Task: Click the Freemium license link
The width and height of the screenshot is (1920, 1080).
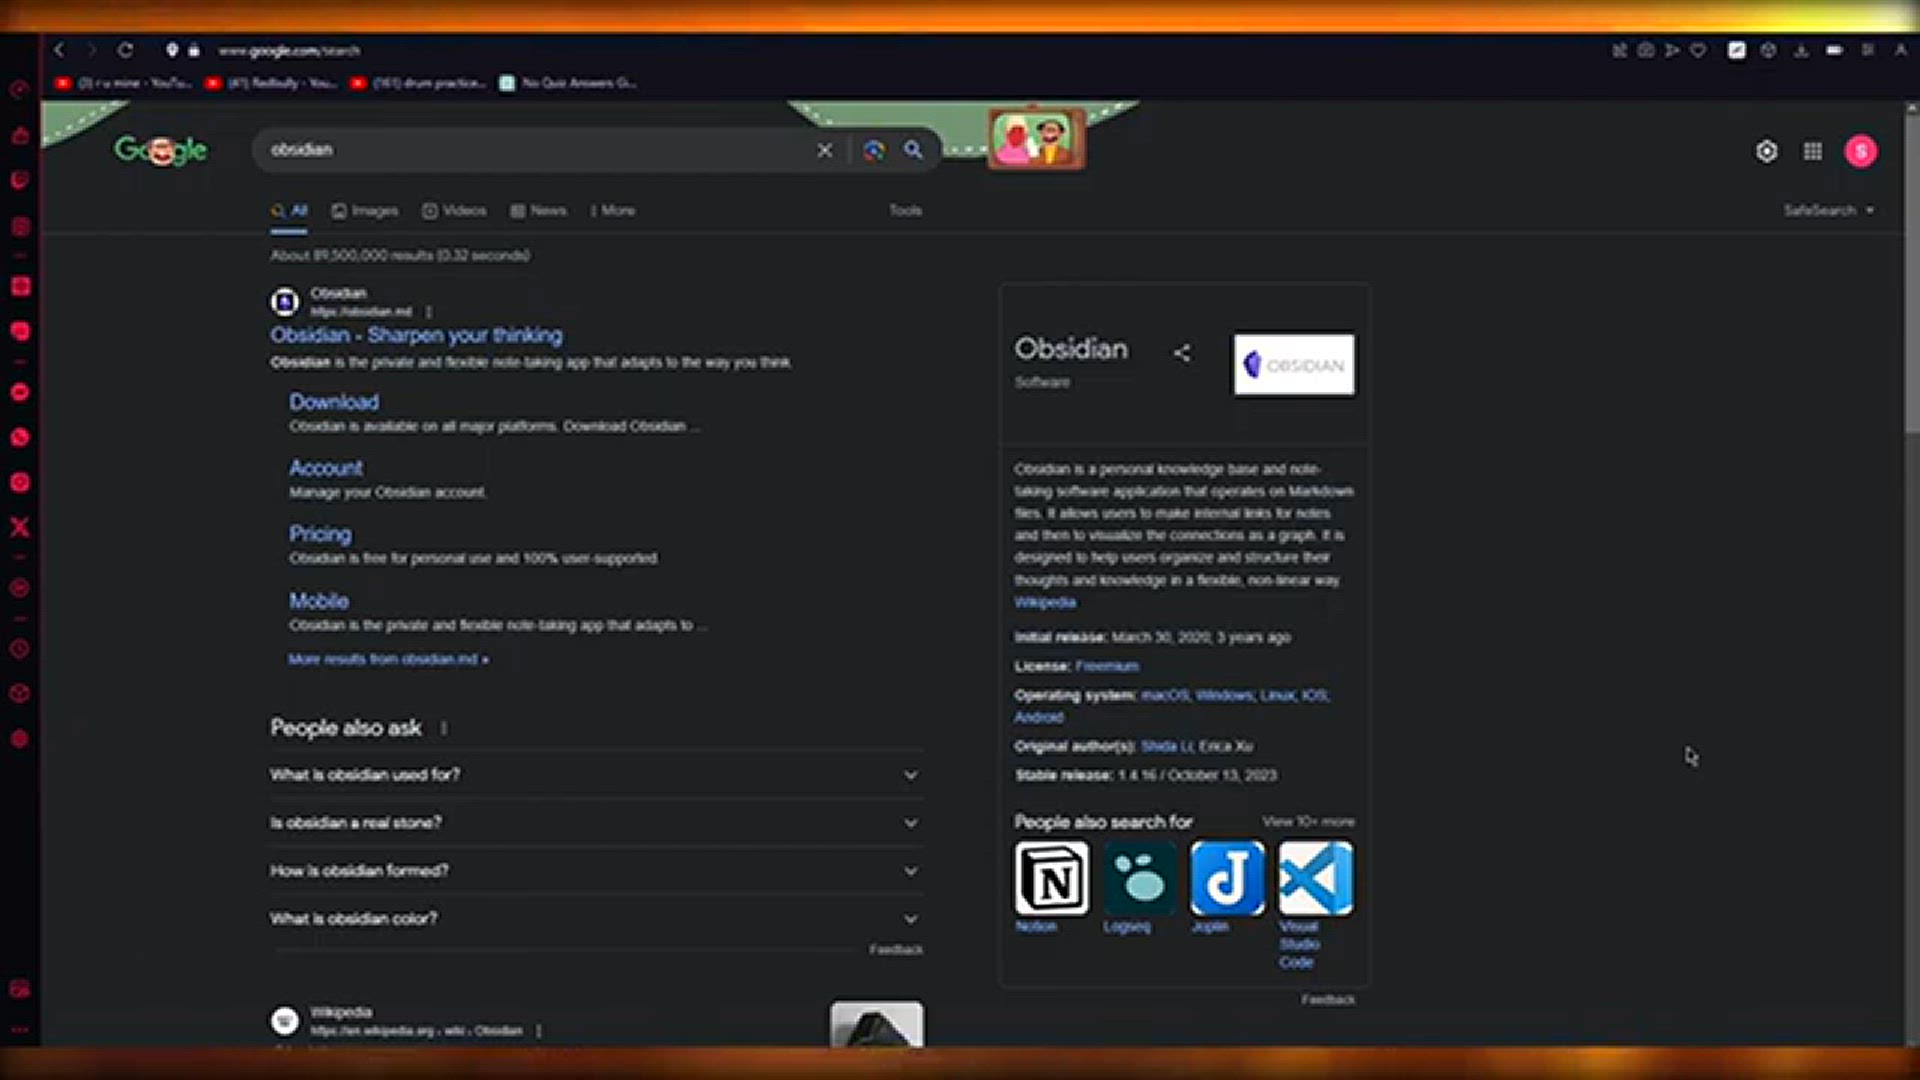Action: pos(1107,666)
